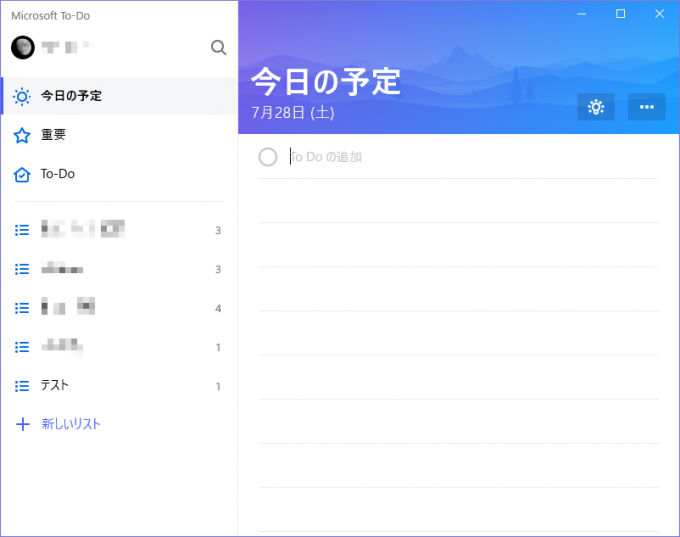Open the first blurred list with count 3

tap(119, 229)
